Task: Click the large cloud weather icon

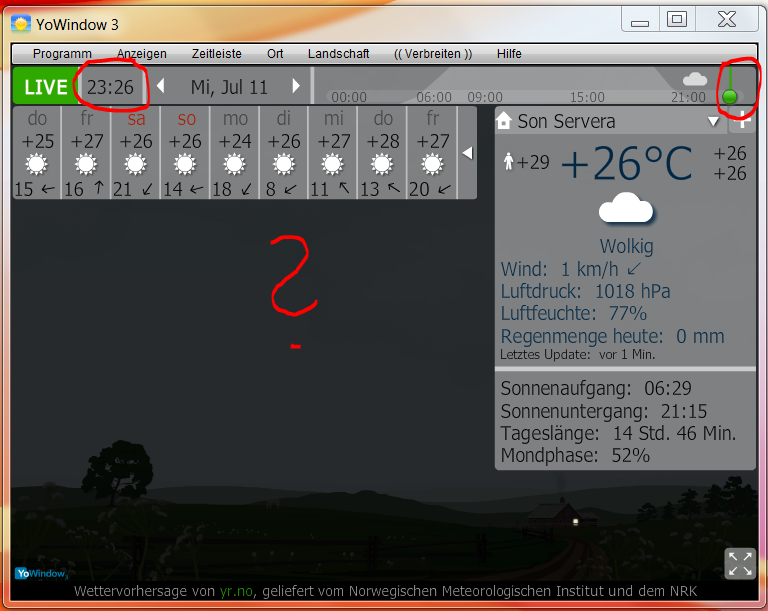Action: tap(626, 208)
